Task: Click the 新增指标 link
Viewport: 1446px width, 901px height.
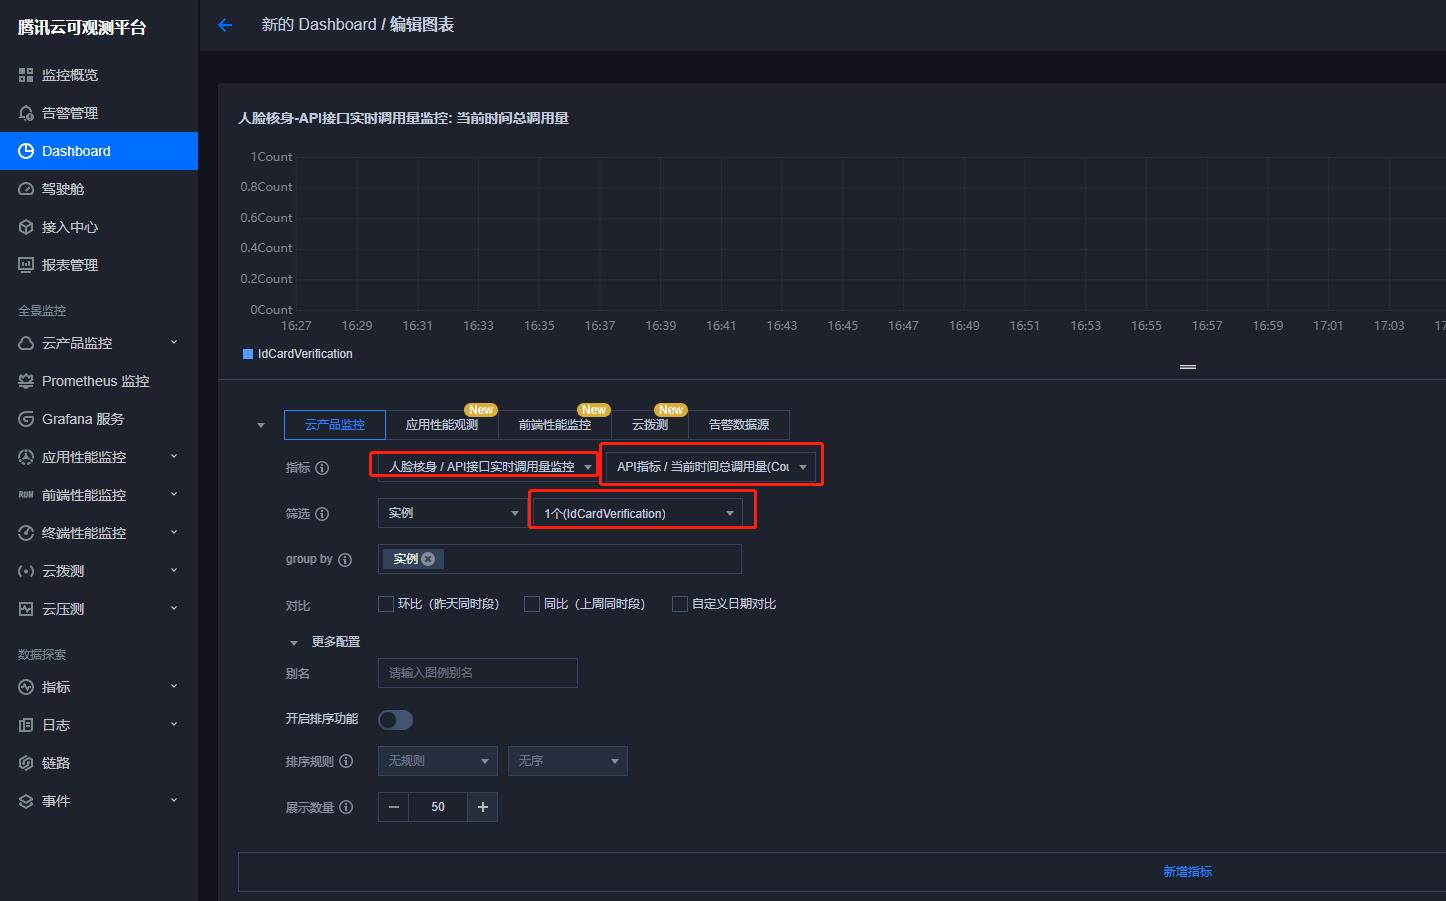Action: pos(1187,872)
